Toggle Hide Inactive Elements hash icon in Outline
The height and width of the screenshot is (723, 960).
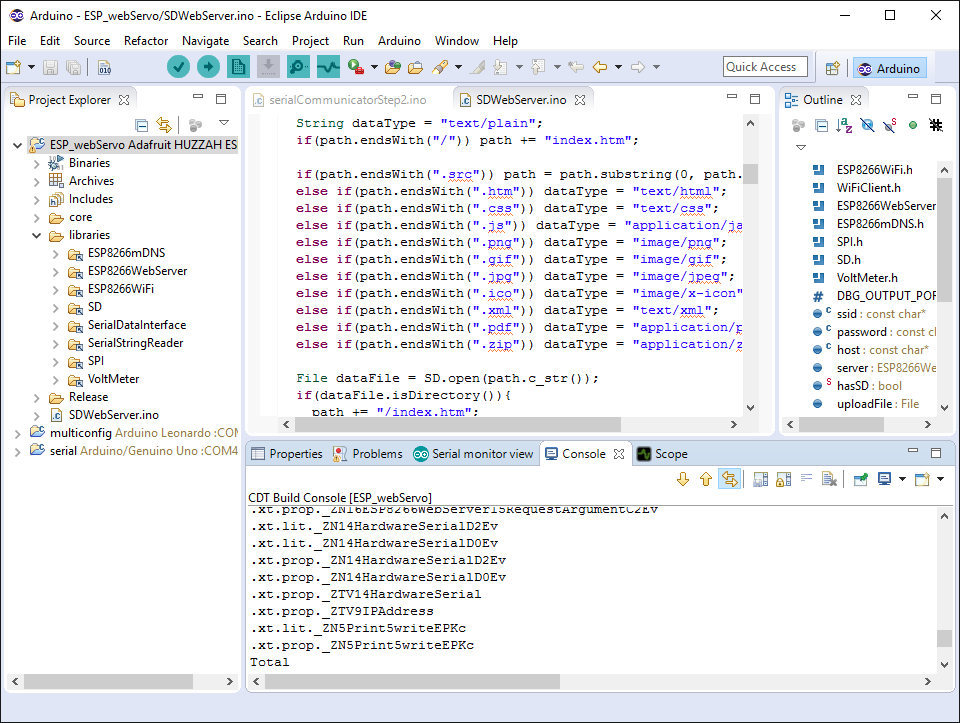[936, 125]
